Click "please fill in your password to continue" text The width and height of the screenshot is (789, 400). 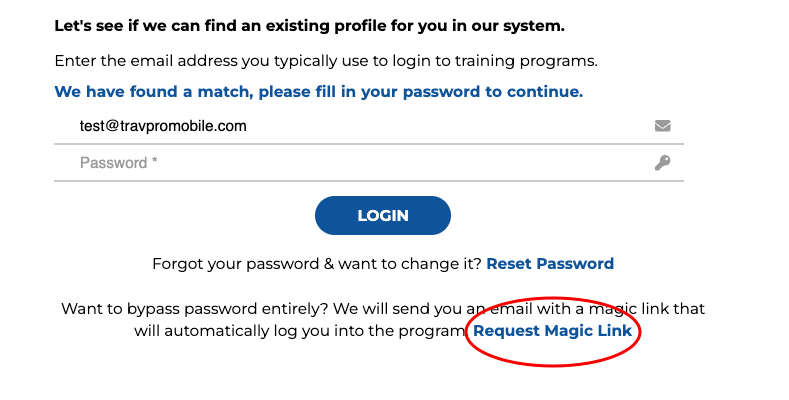coord(420,92)
